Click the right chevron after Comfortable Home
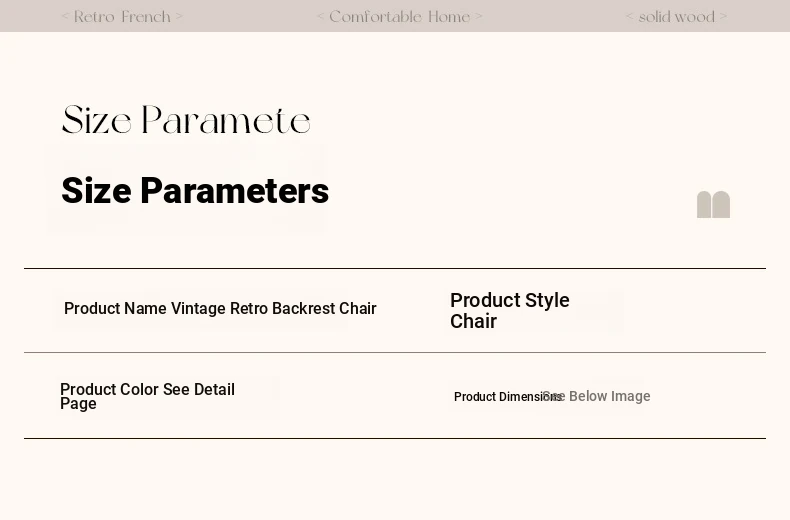Screen dimensions: 790x520 479,17
